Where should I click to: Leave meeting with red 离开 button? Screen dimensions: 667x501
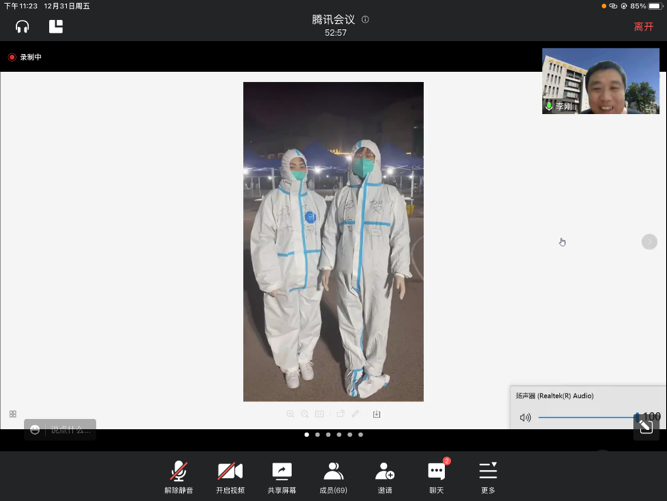[x=643, y=27]
